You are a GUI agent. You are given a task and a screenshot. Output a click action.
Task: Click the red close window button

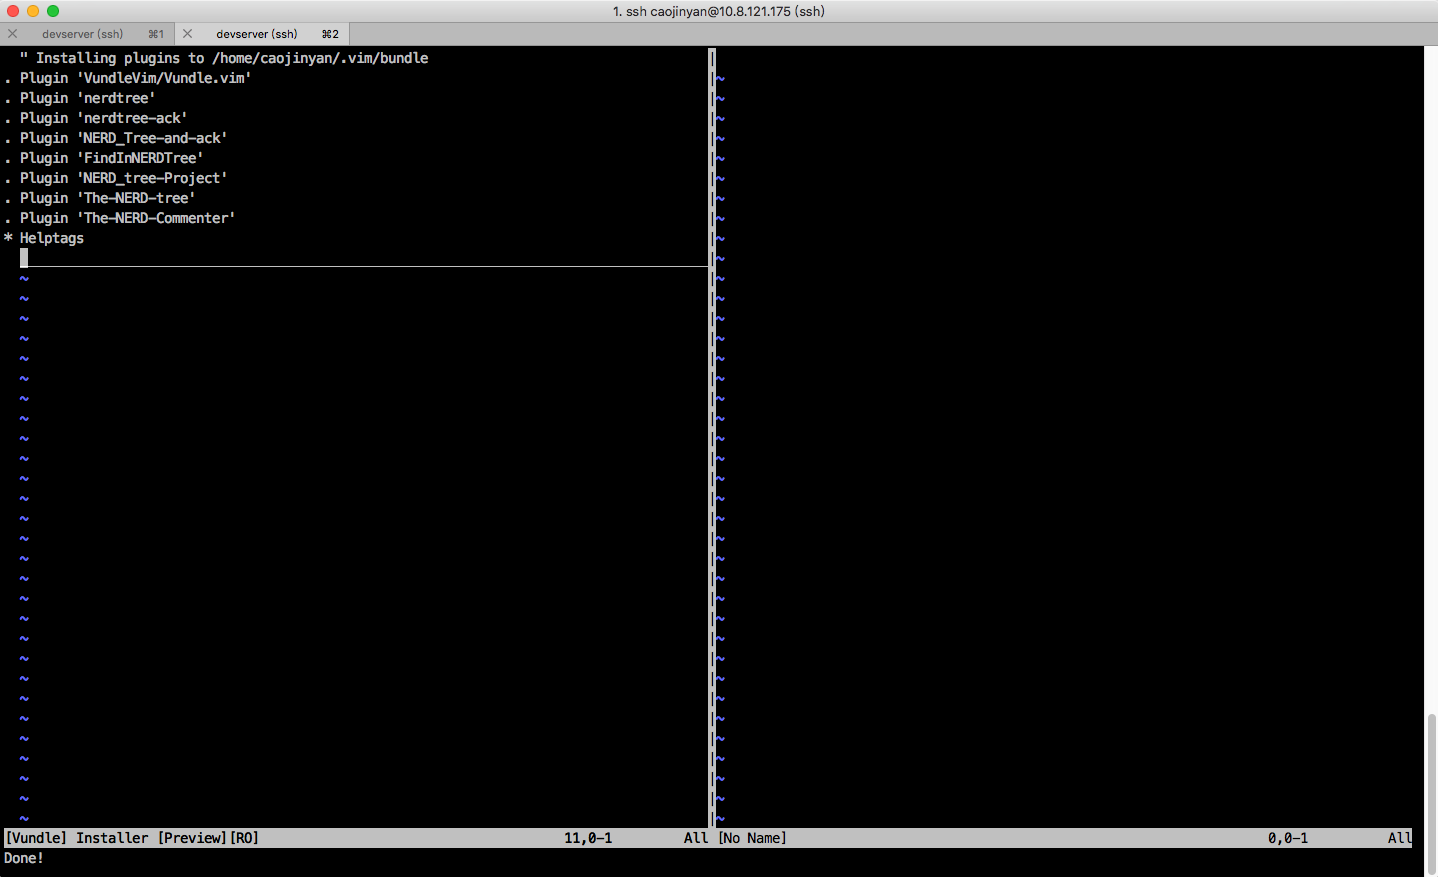point(13,11)
